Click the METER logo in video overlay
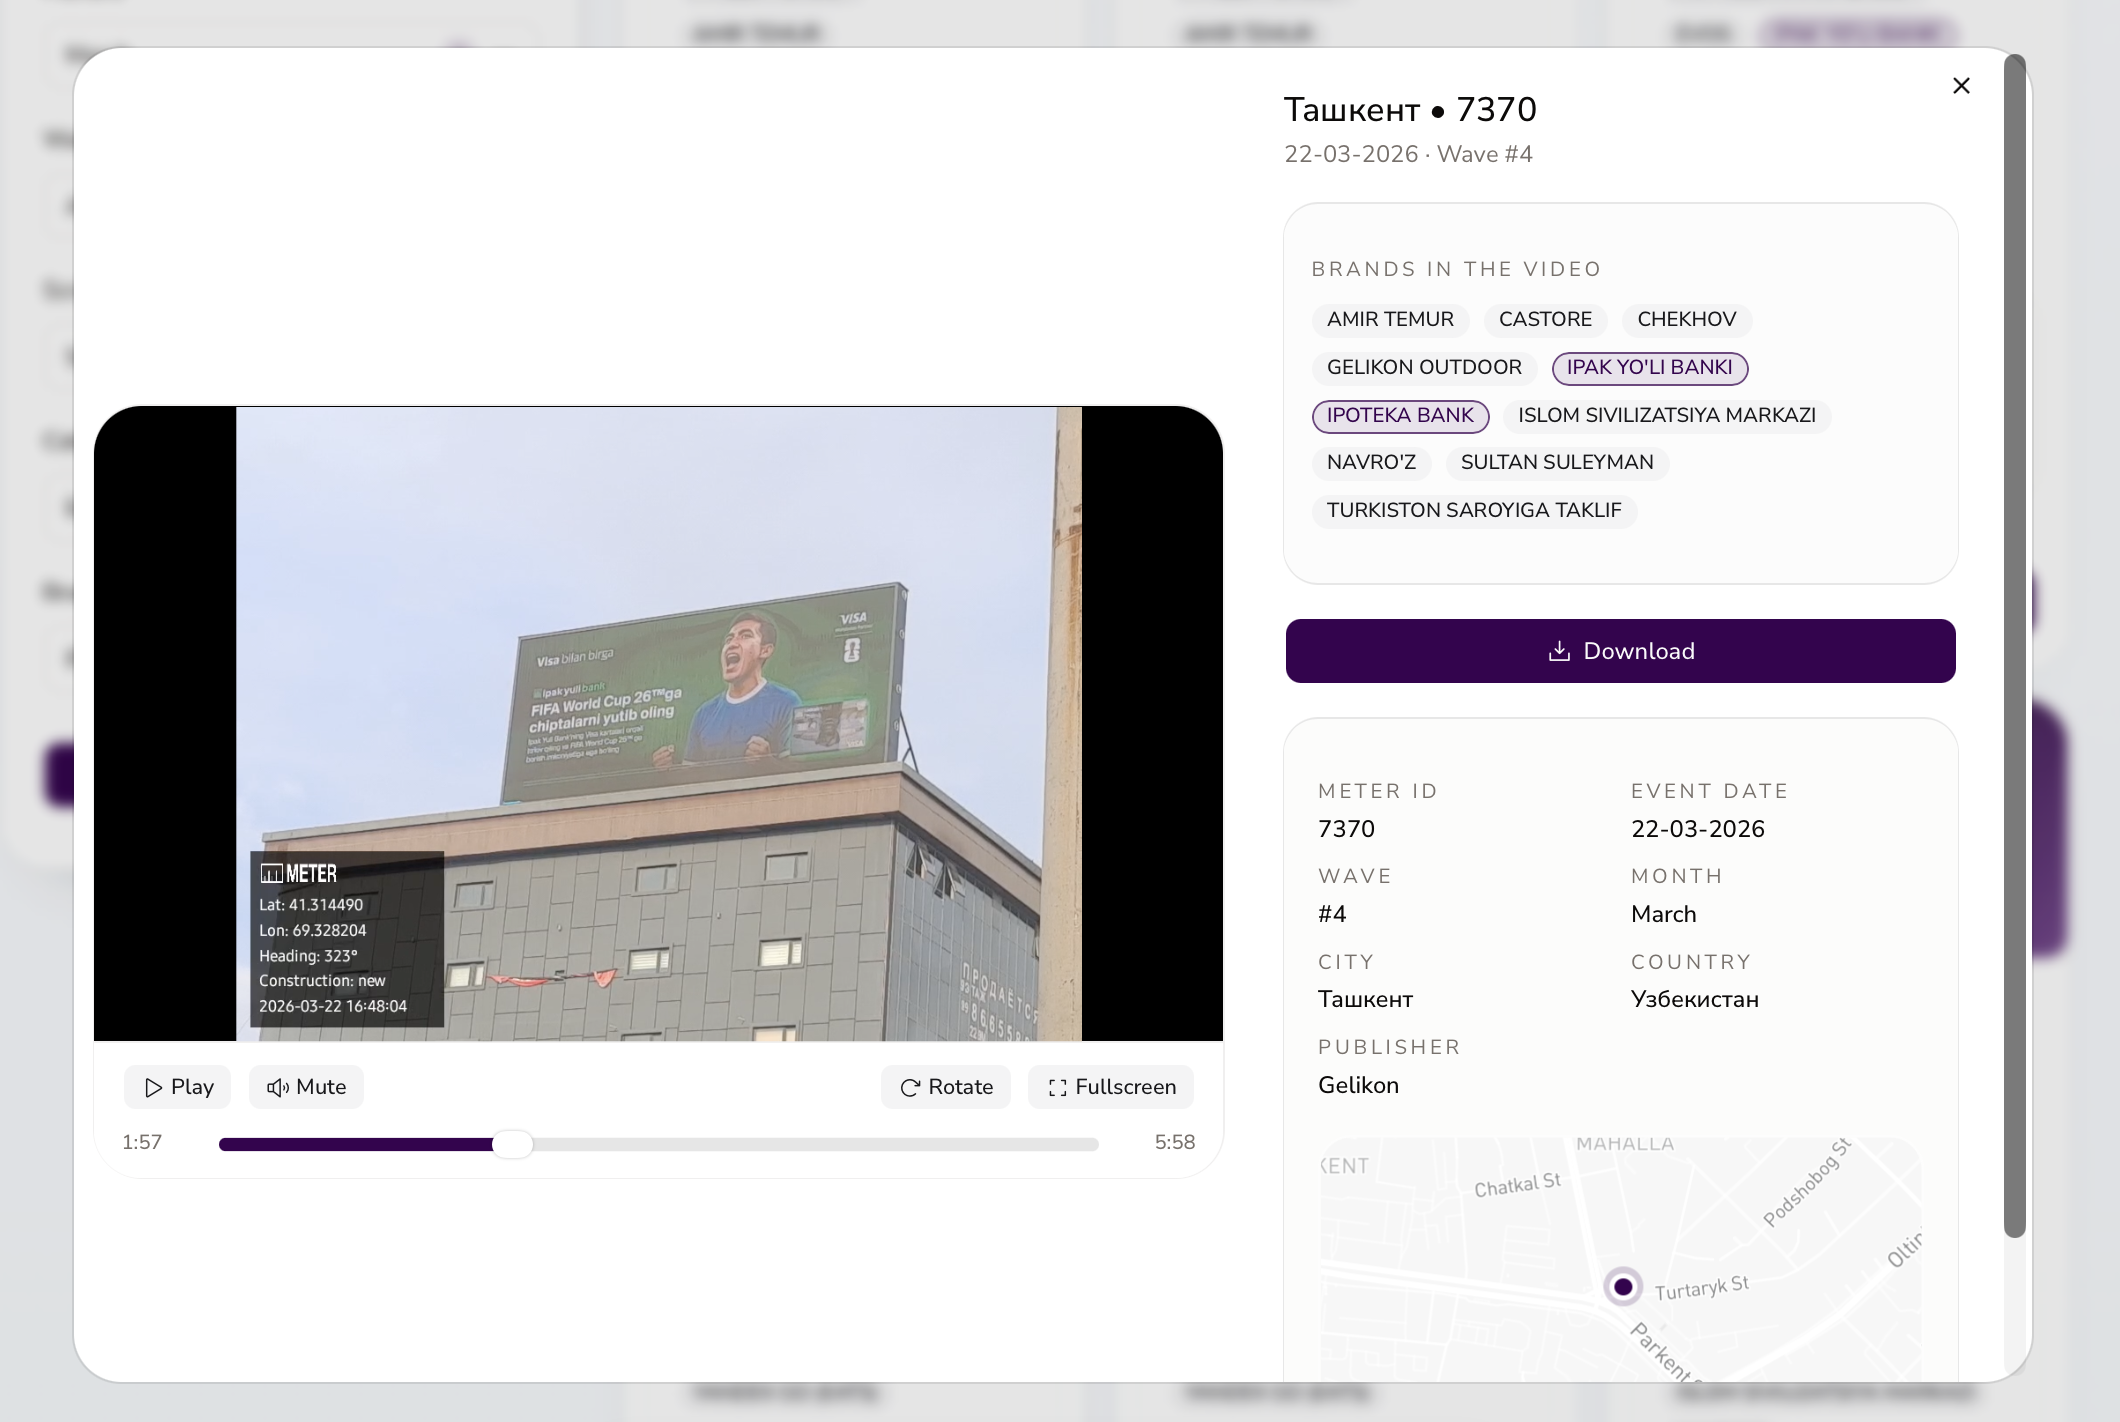This screenshot has height=1422, width=2120. (x=299, y=874)
